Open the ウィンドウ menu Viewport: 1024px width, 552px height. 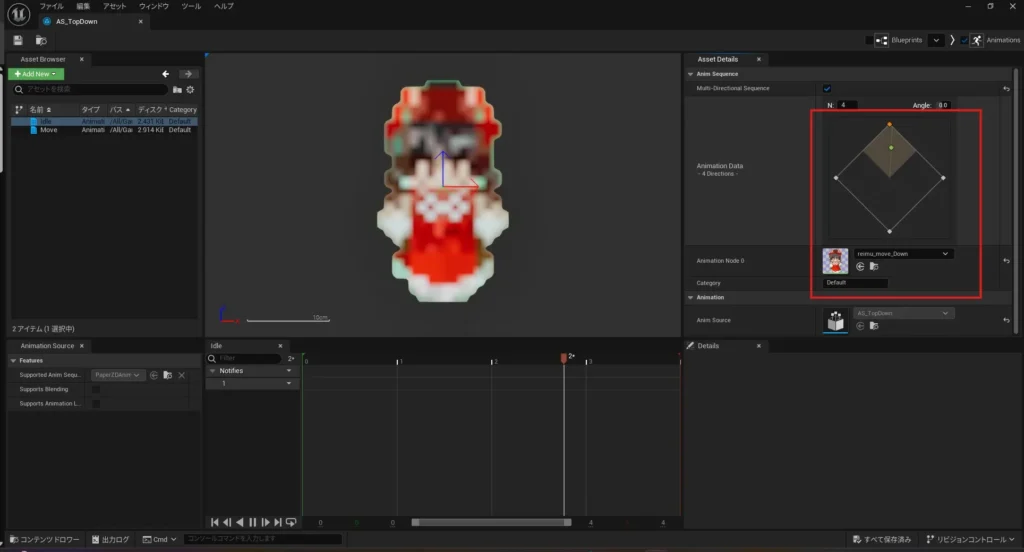tap(153, 6)
